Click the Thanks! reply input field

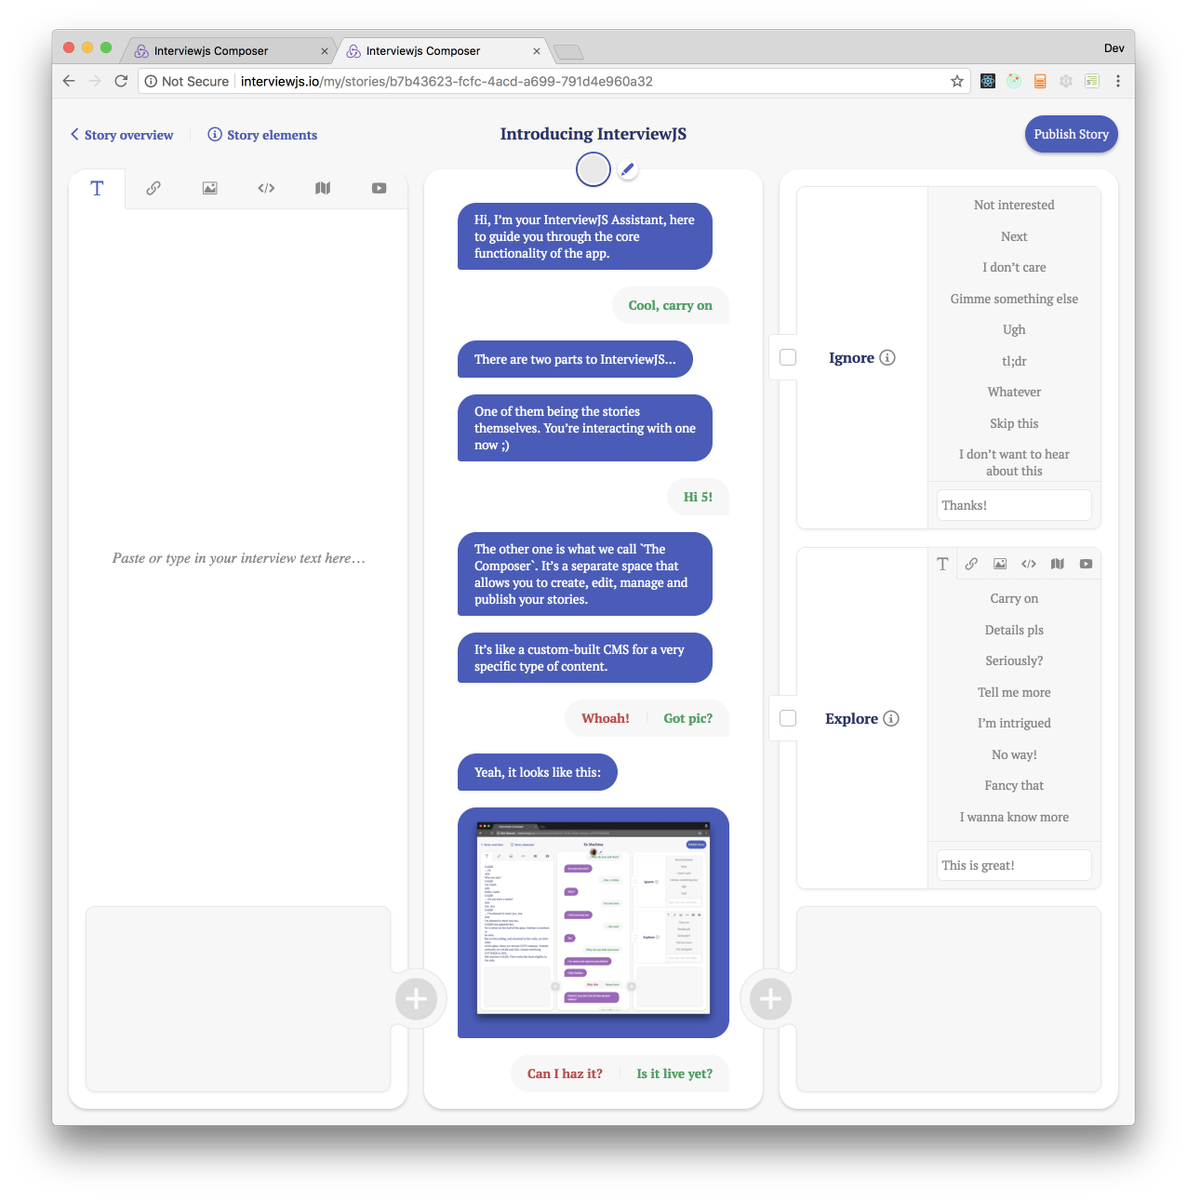(x=1013, y=505)
